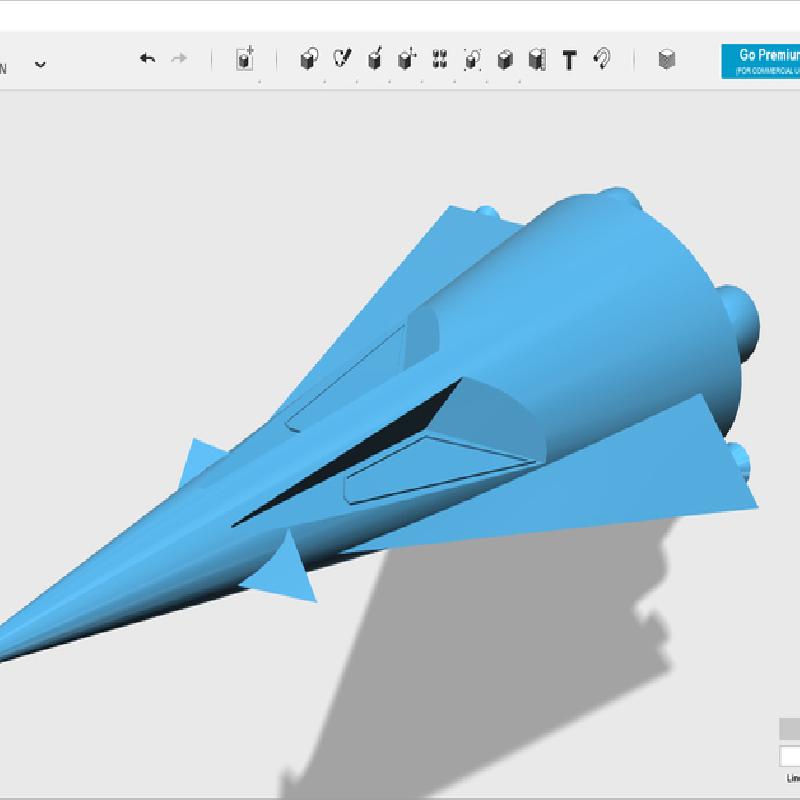Select the Sketch tool
This screenshot has width=800, height=800.
(342, 60)
